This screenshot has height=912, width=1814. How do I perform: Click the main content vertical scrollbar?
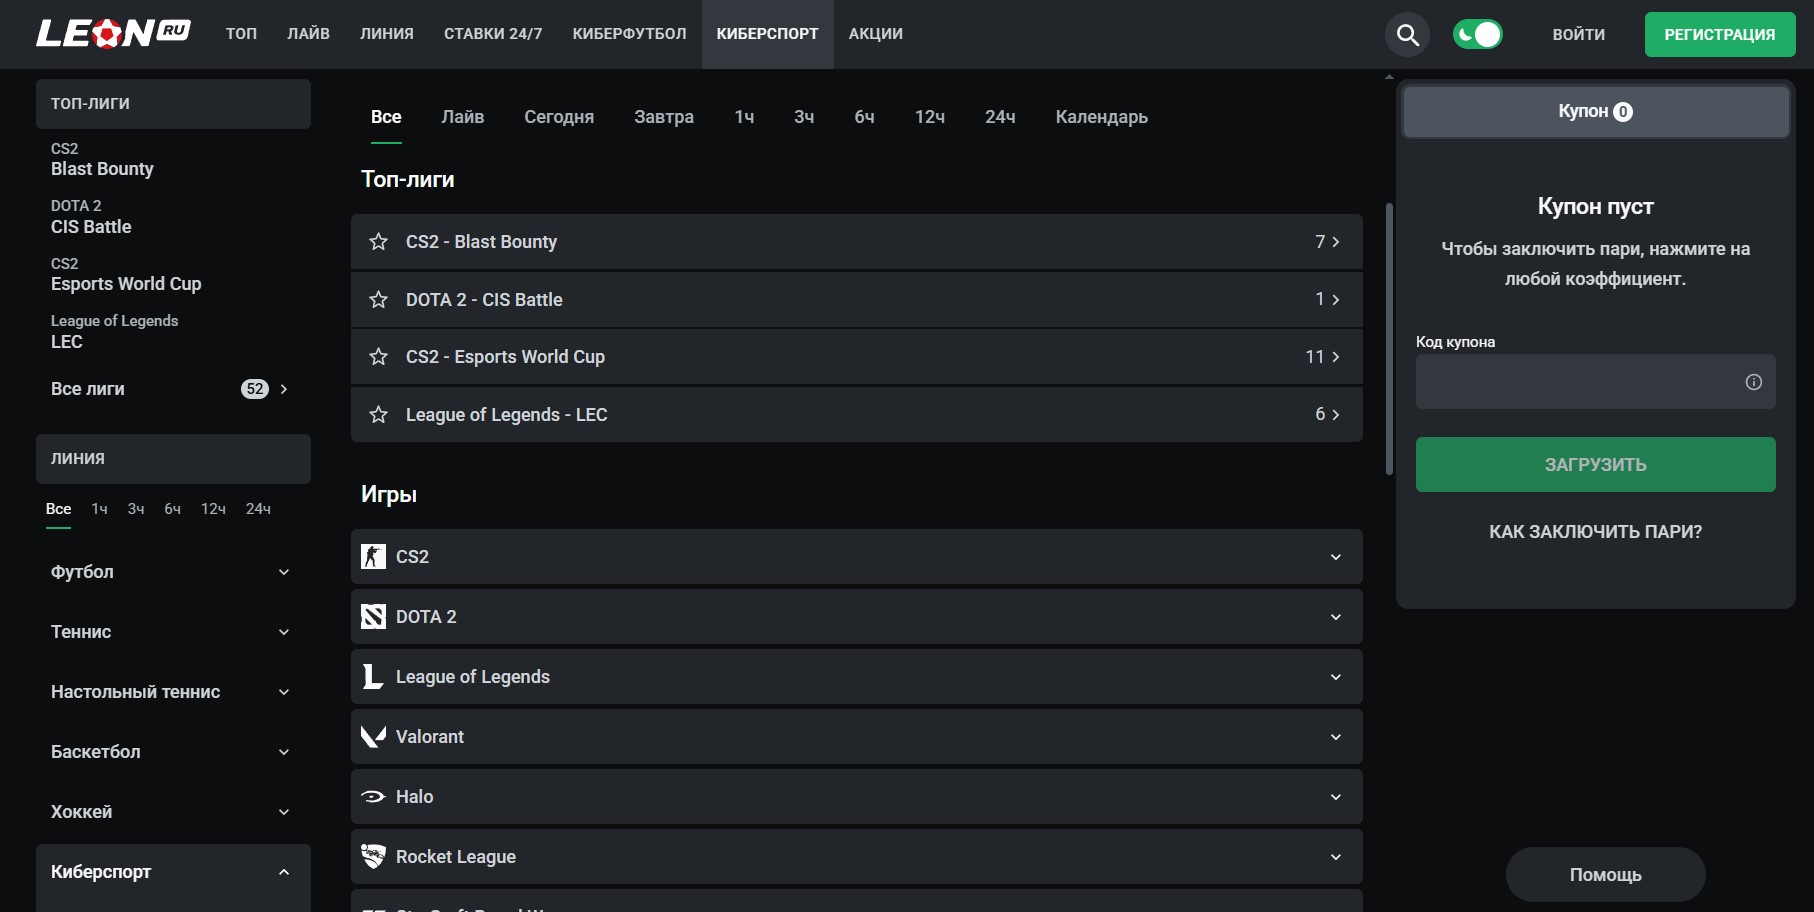point(1389,340)
